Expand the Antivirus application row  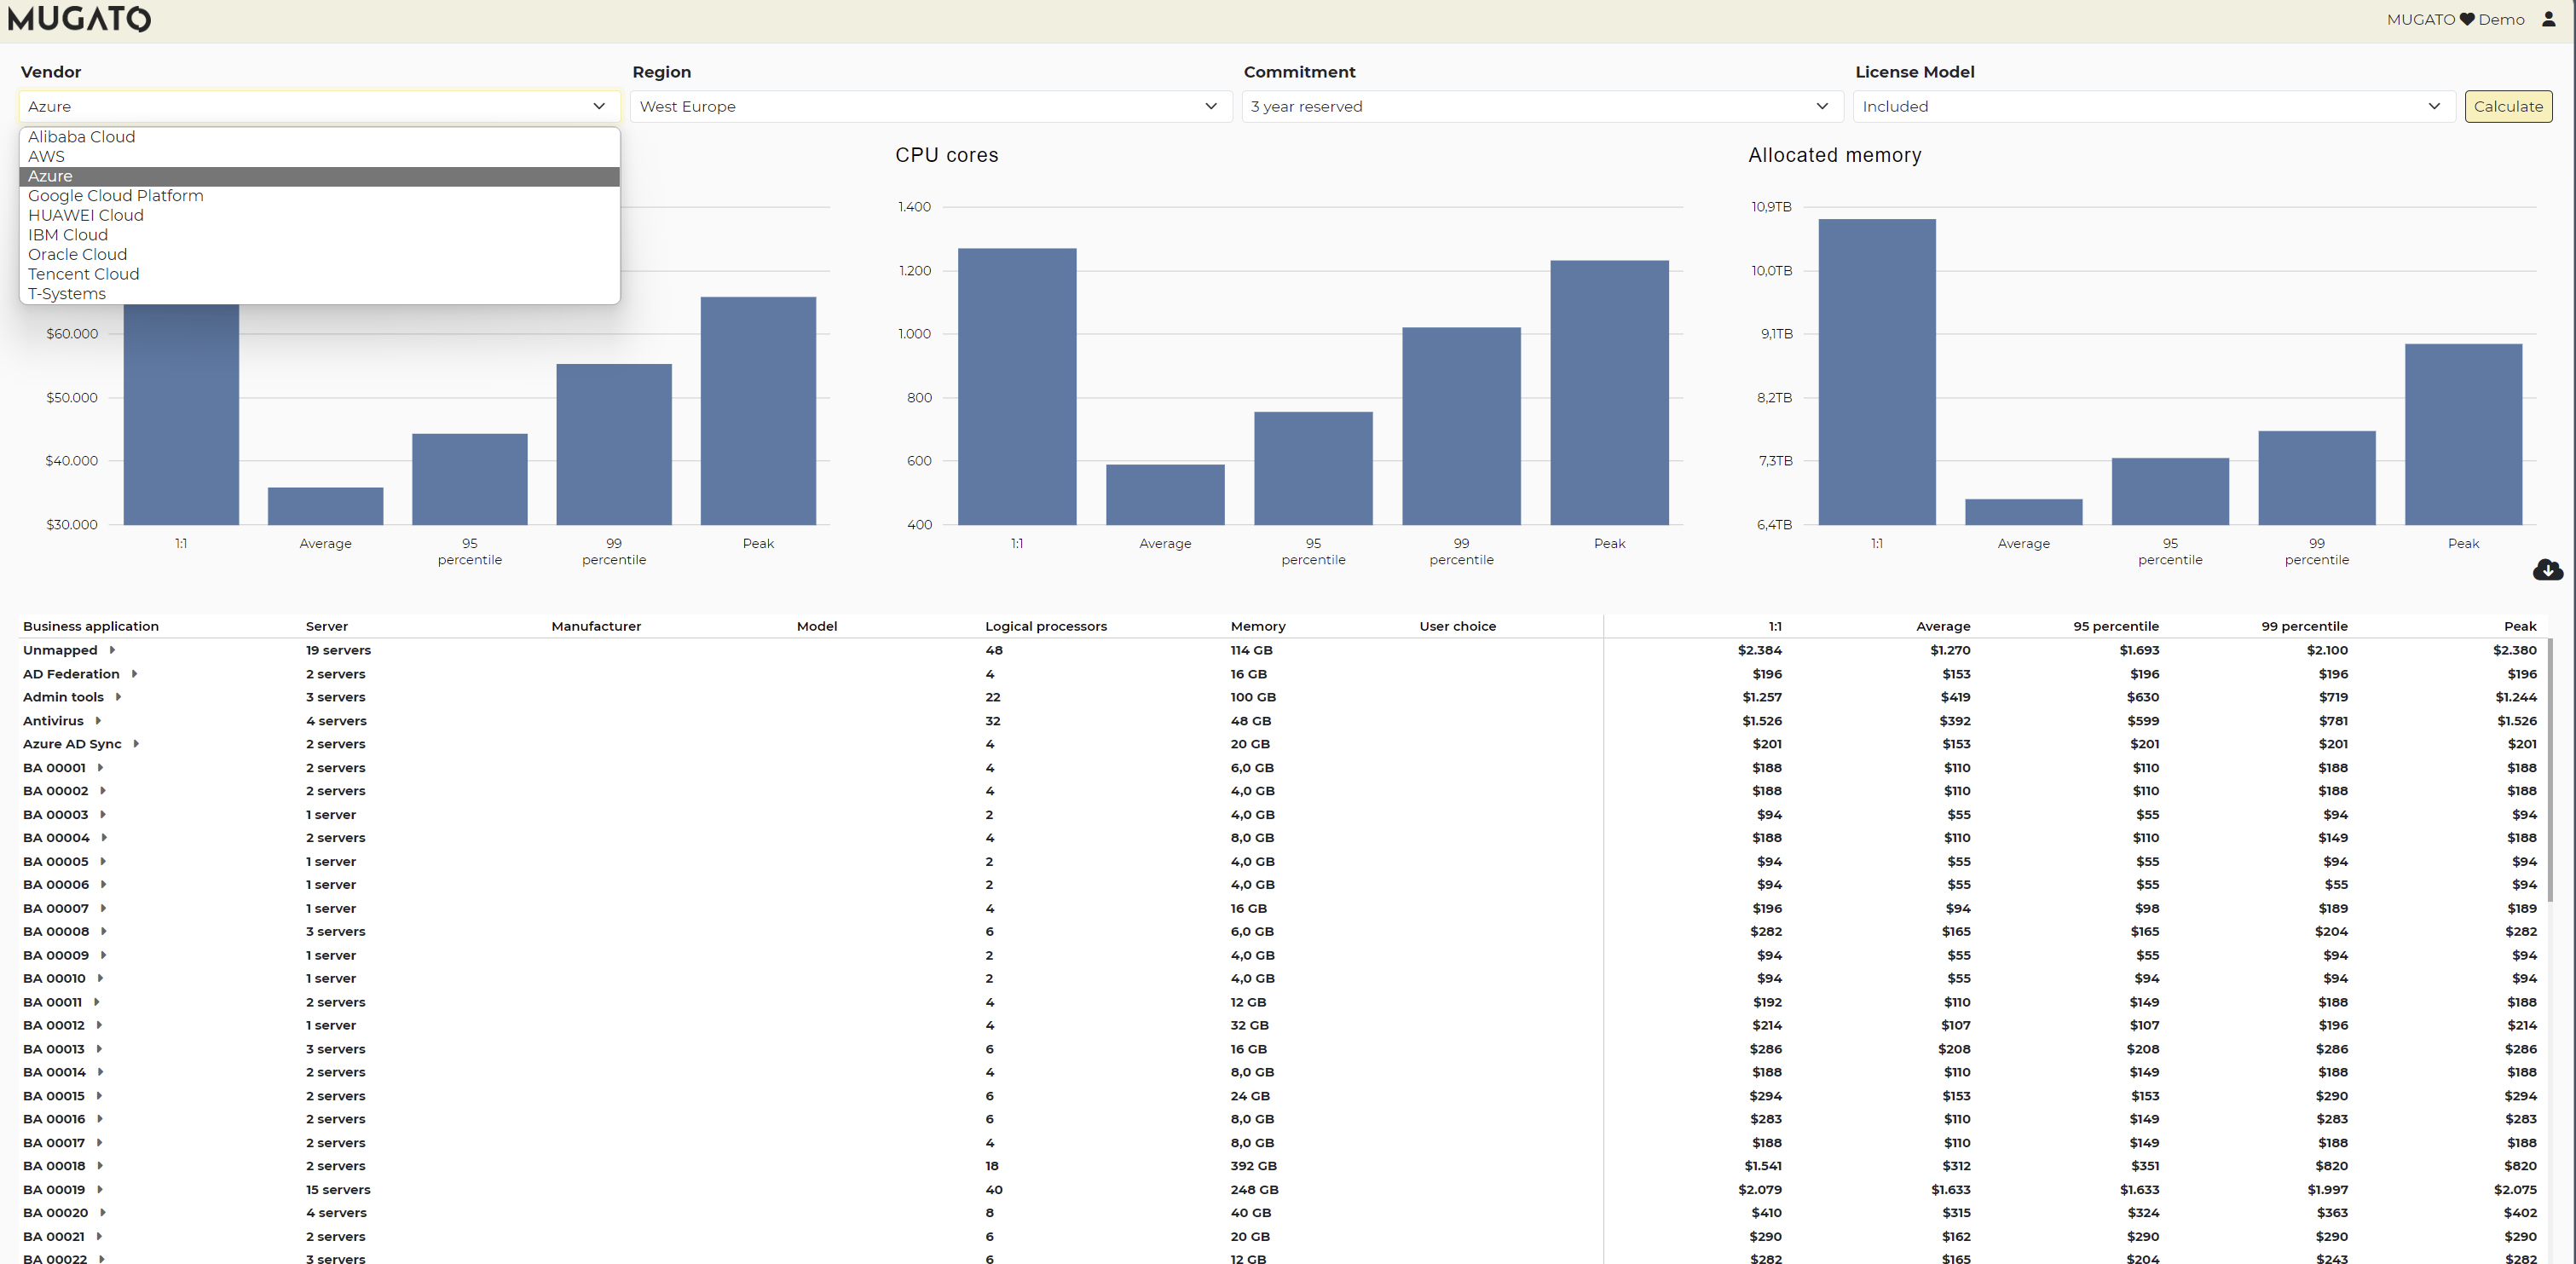(98, 721)
